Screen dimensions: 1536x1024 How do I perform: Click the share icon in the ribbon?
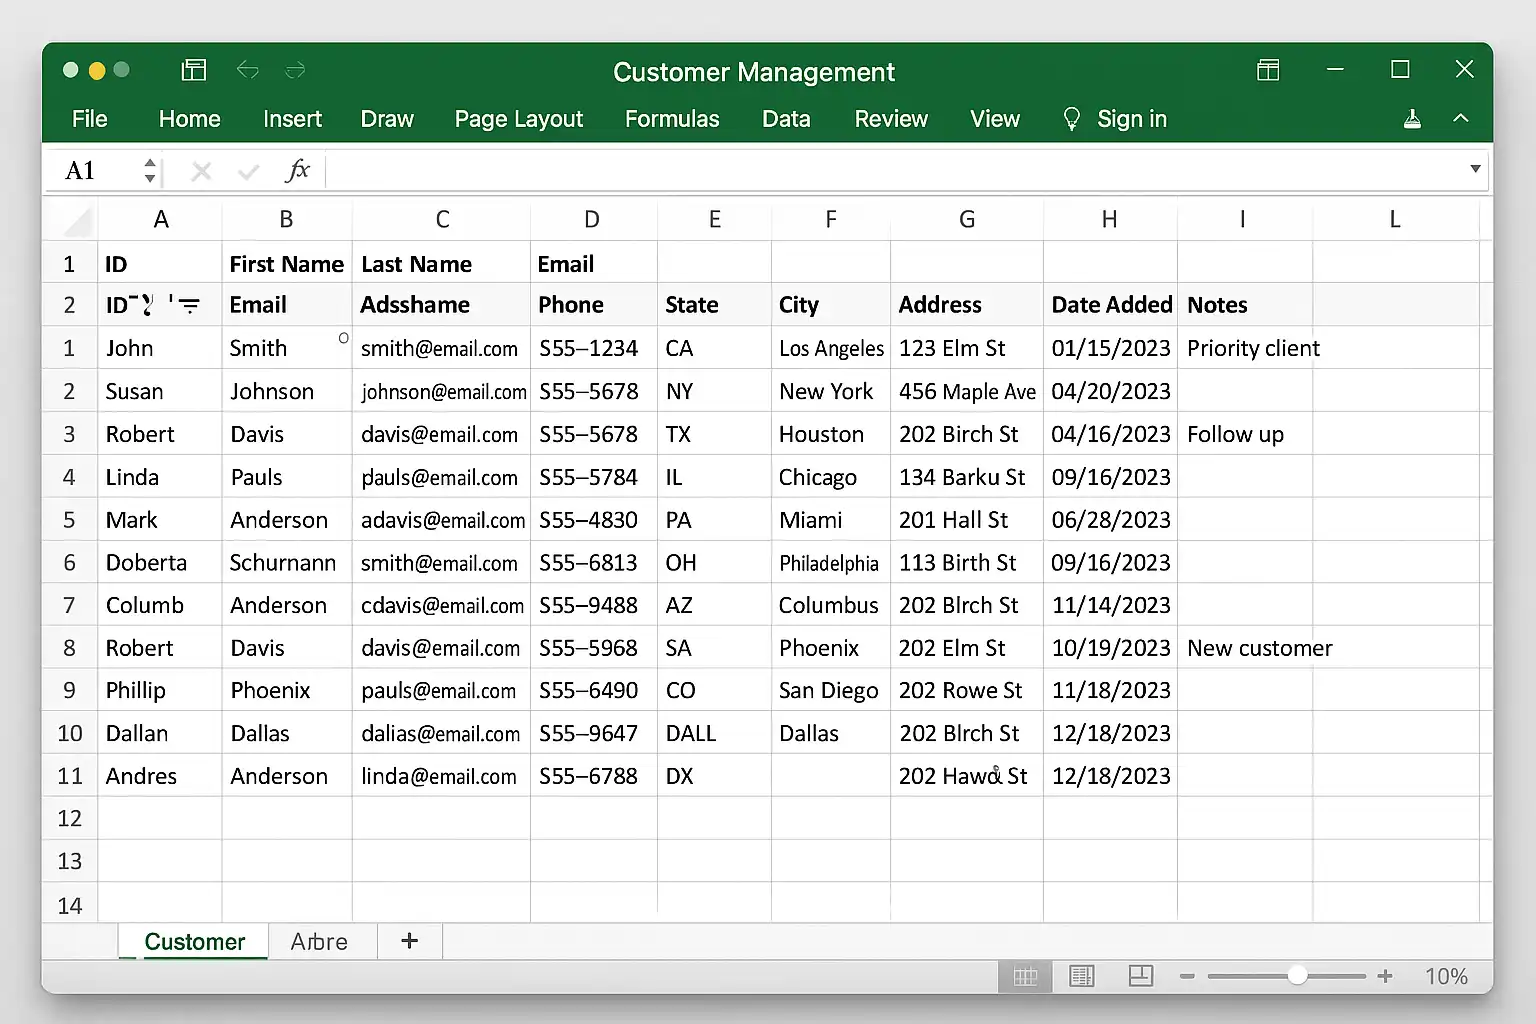tap(1412, 119)
